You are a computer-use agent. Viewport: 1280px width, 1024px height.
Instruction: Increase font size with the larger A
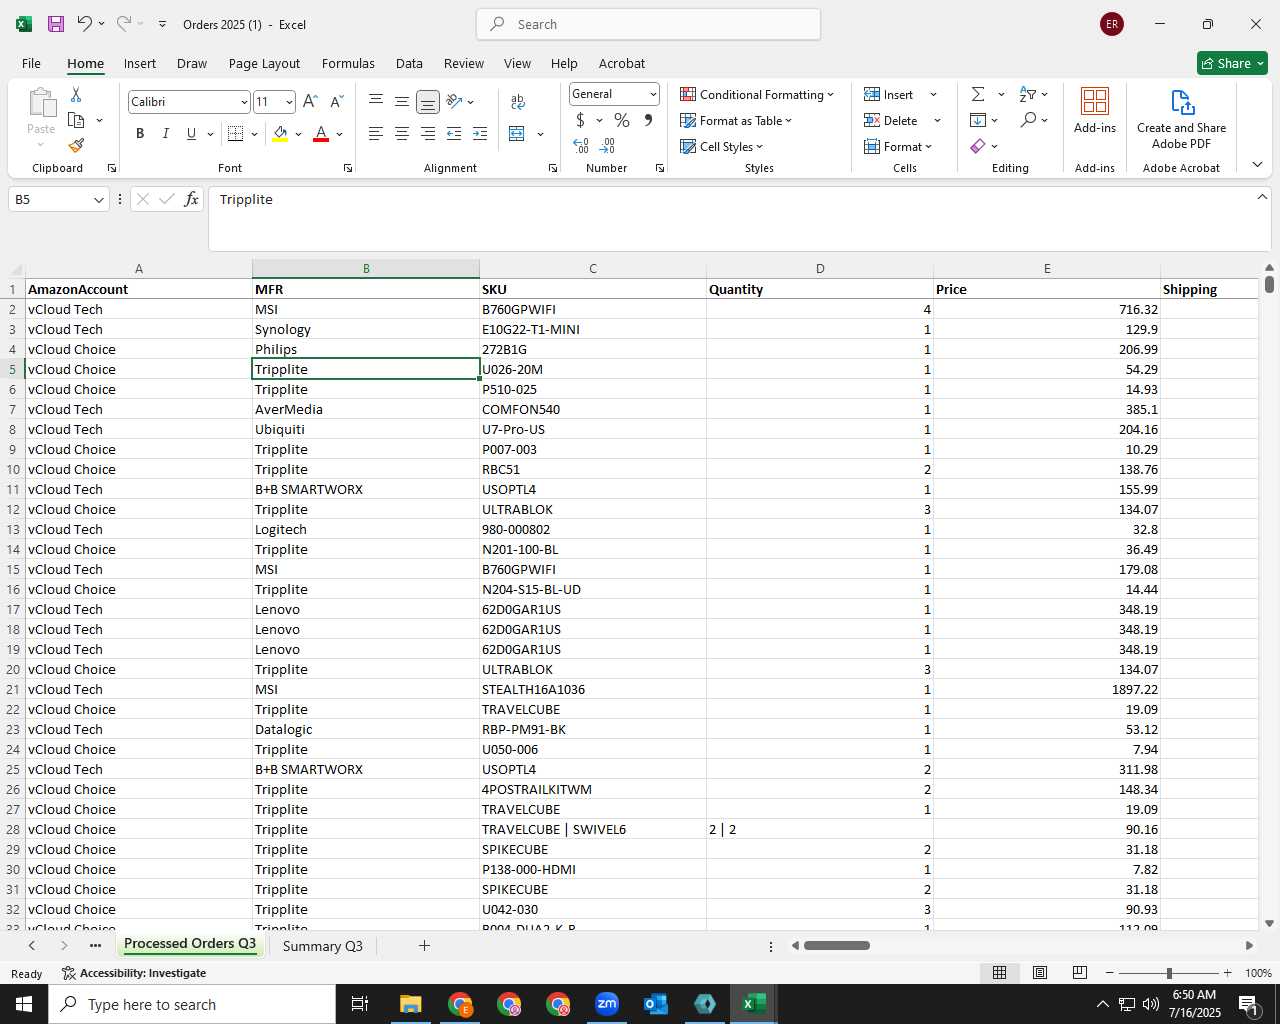point(310,101)
